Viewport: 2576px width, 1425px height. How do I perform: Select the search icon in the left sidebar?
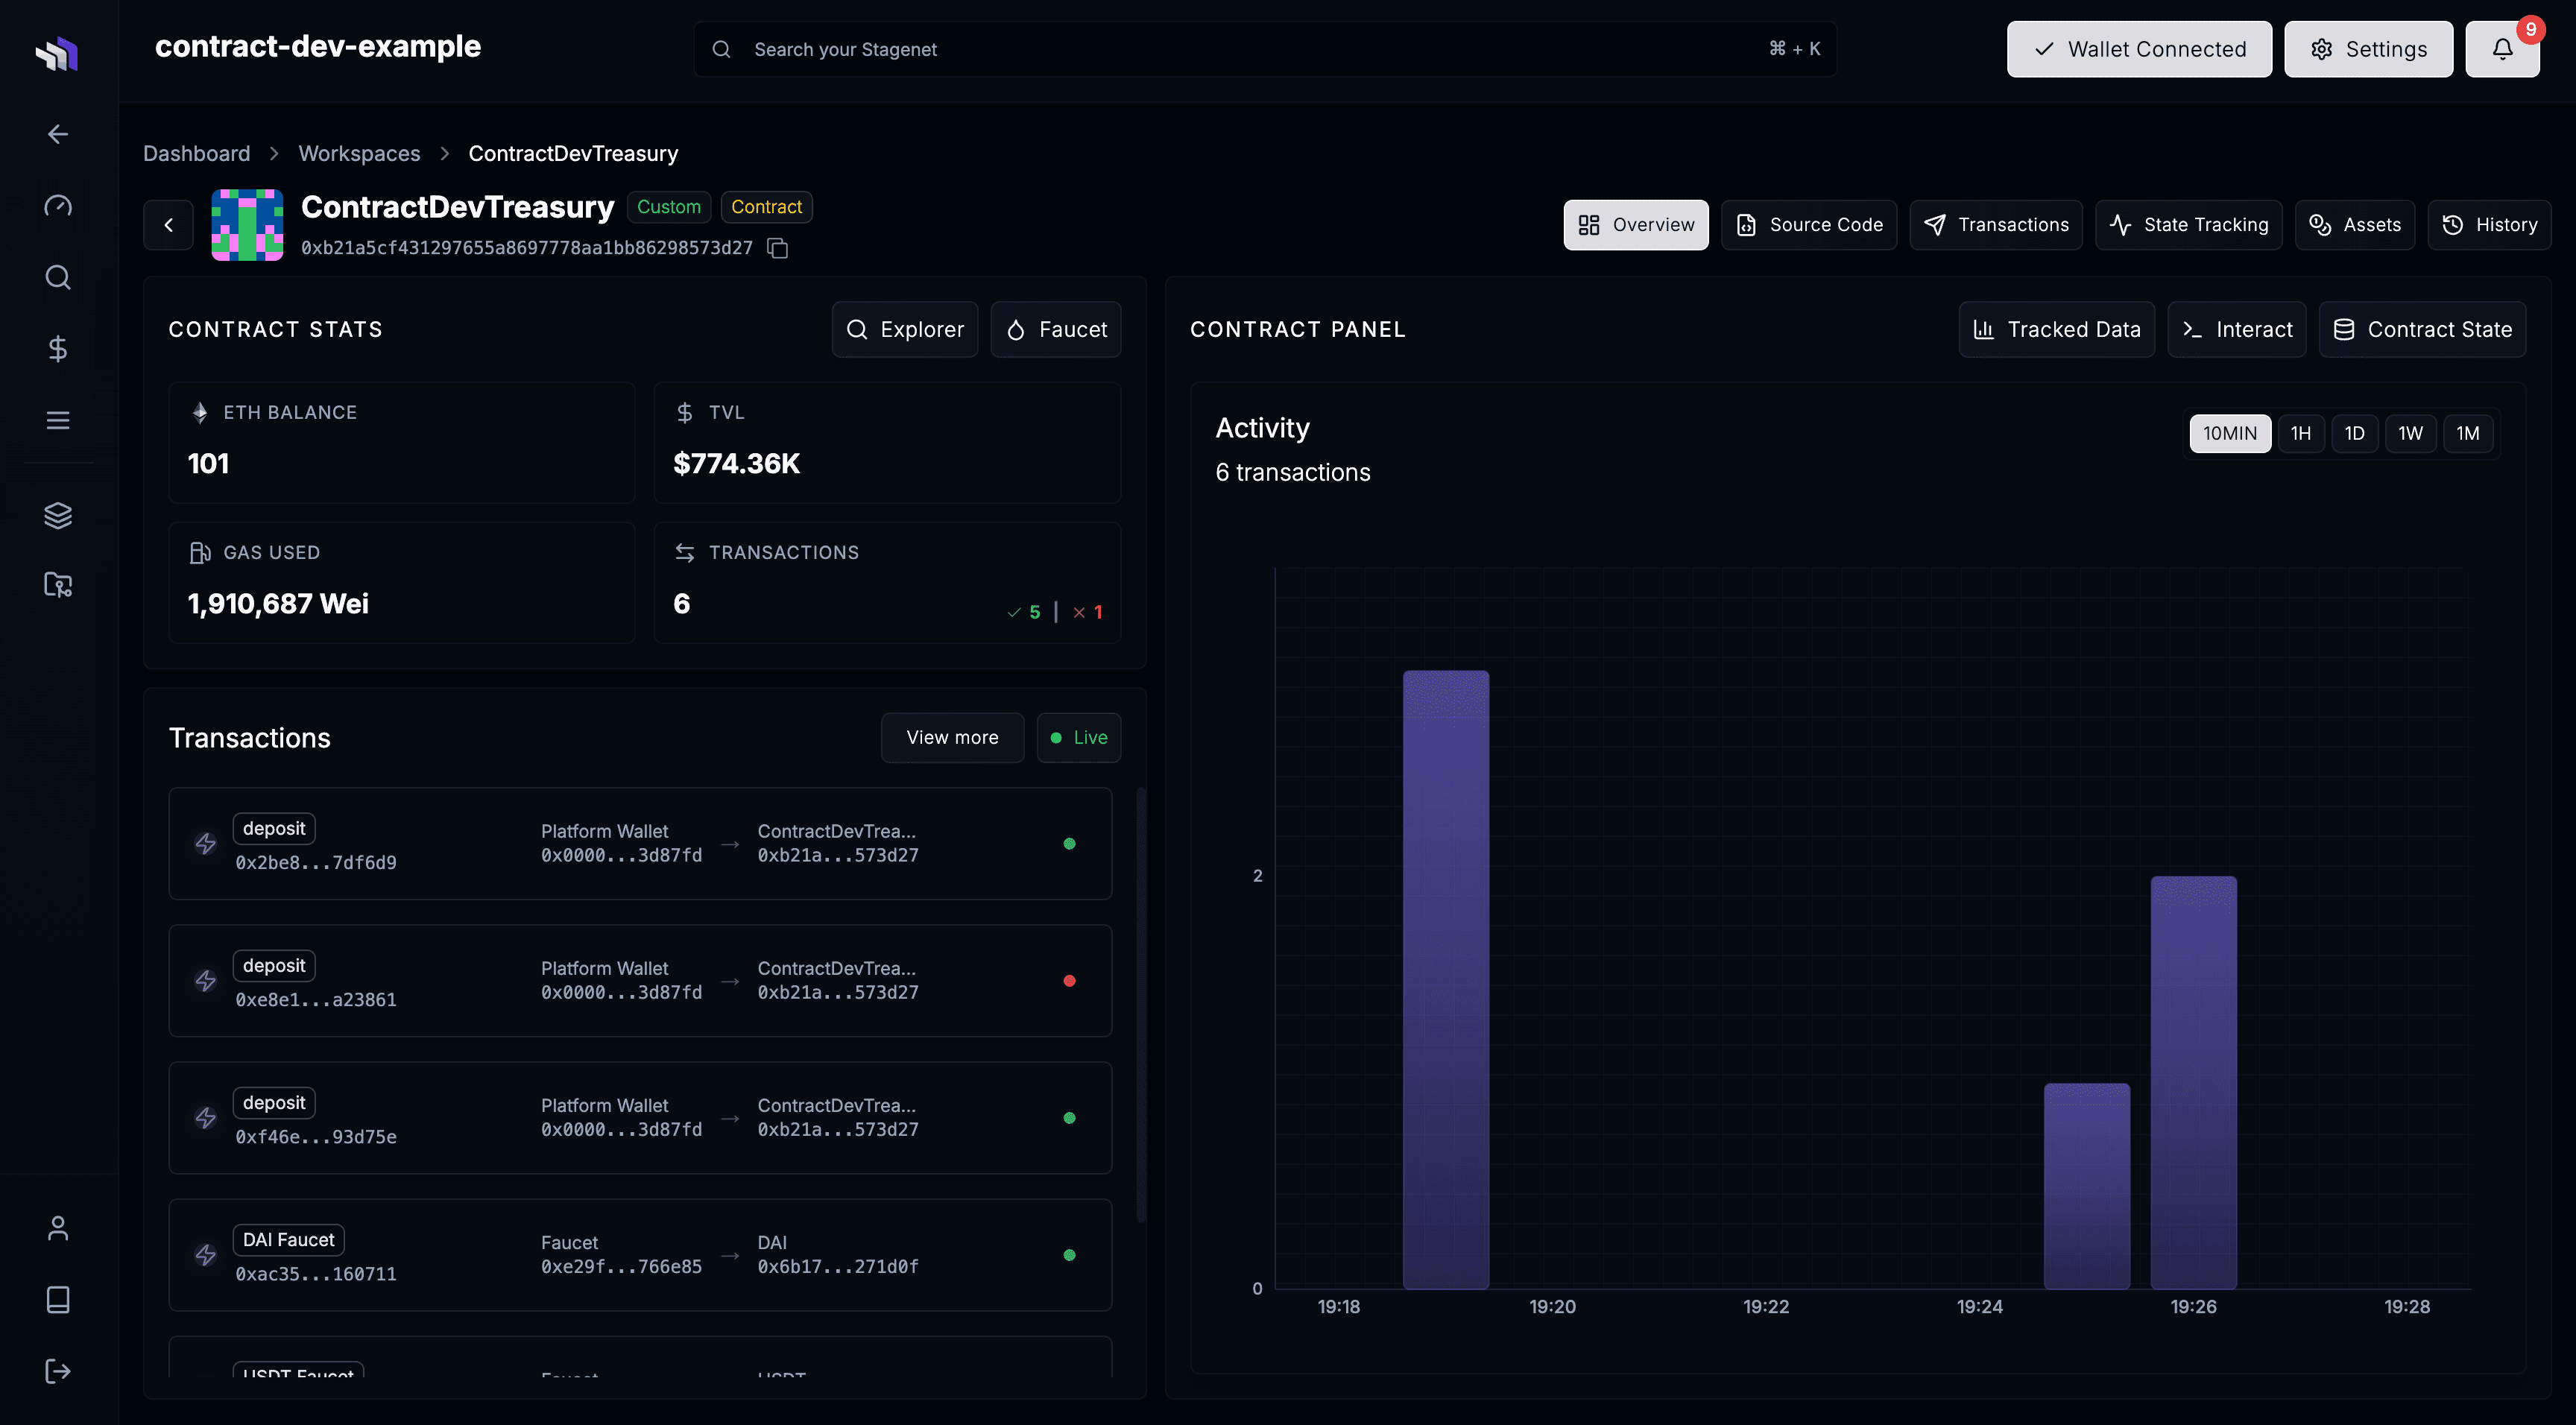[57, 277]
